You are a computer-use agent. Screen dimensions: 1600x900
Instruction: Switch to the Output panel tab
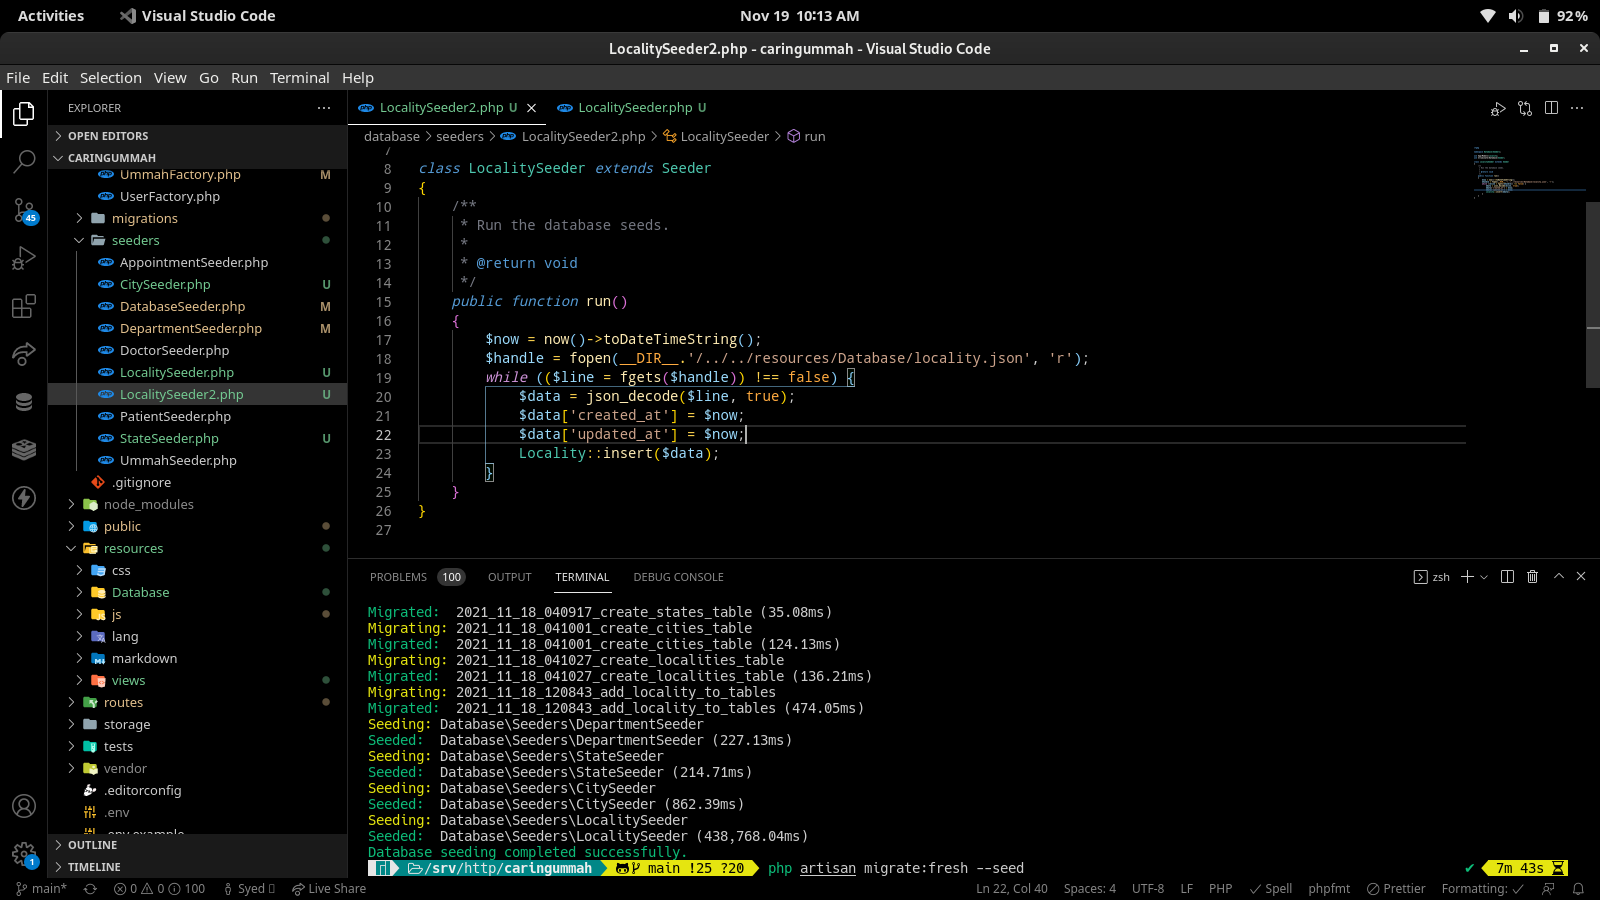(510, 577)
